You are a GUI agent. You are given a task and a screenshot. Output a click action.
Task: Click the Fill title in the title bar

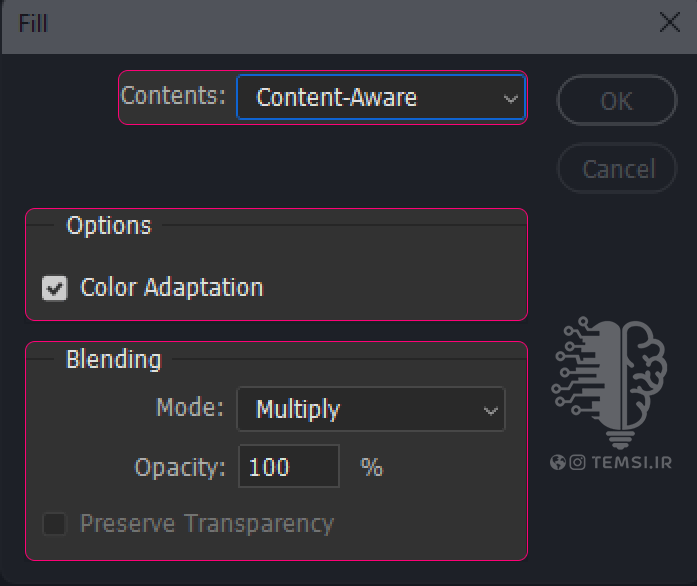32,23
